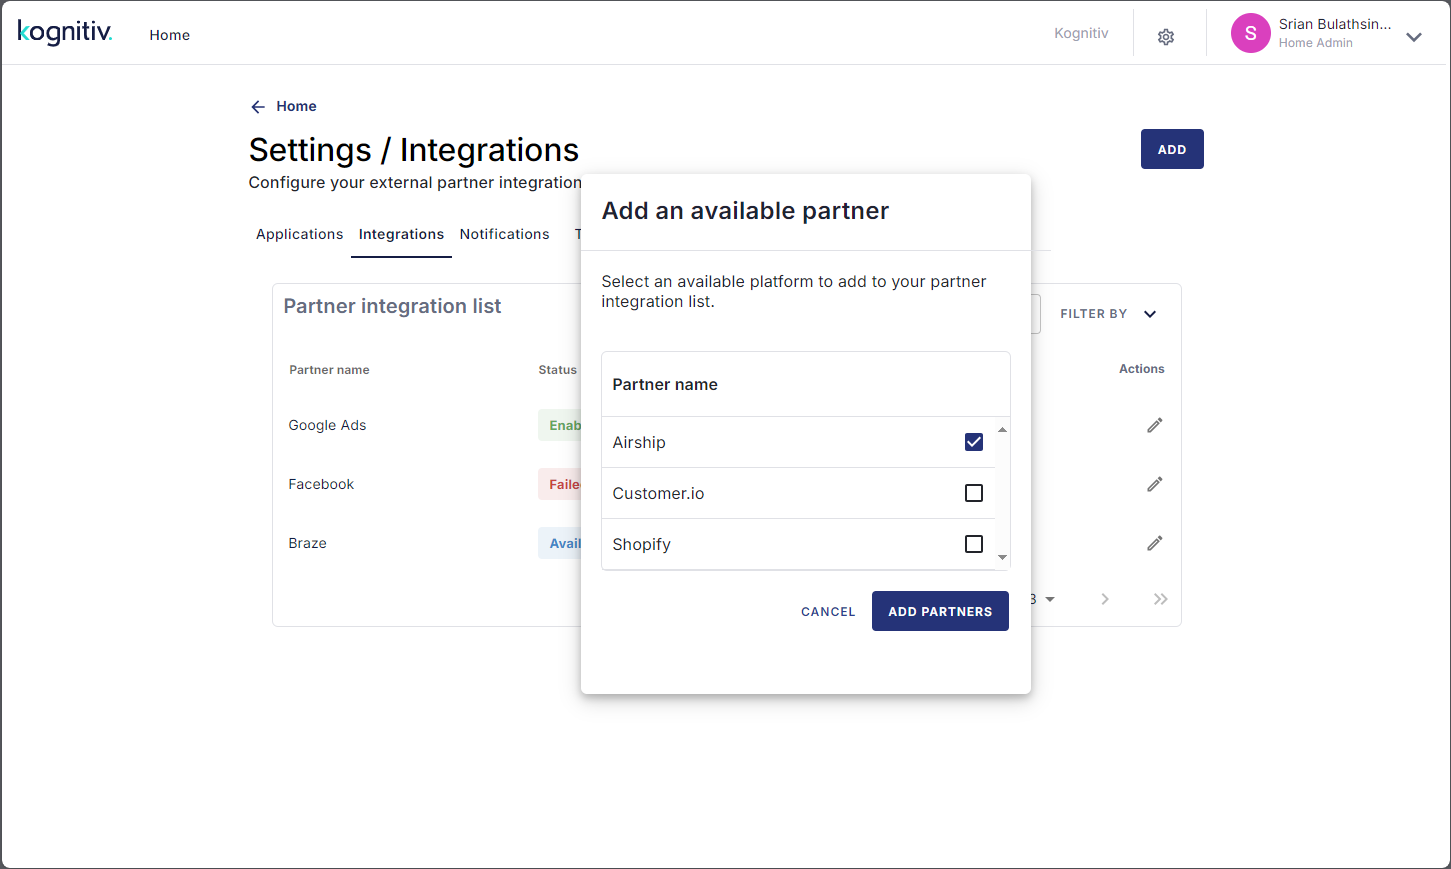Click the Airship partner name
The width and height of the screenshot is (1451, 869).
(639, 442)
